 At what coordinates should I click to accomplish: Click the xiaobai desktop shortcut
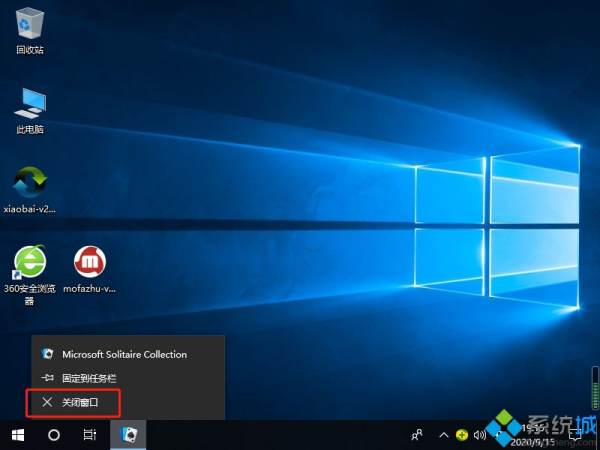click(30, 184)
